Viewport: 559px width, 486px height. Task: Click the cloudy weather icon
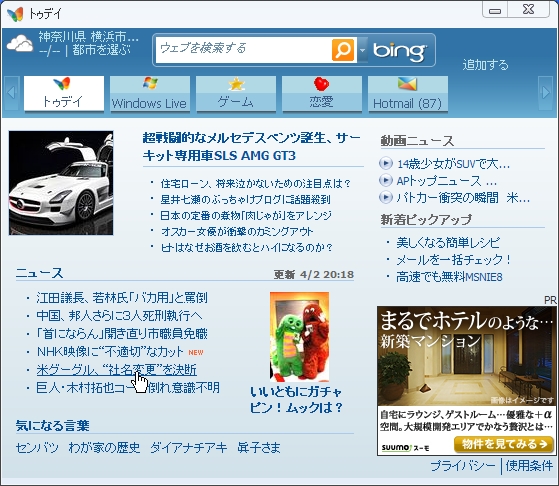coord(20,44)
